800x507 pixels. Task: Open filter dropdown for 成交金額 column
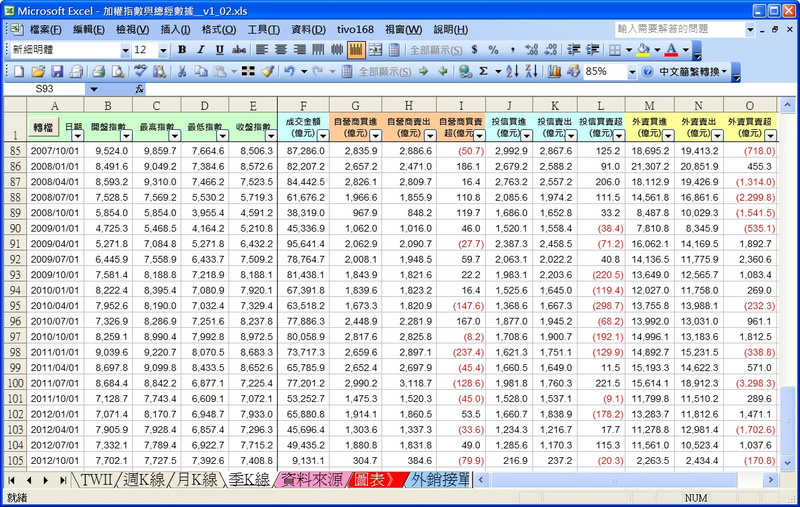323,136
